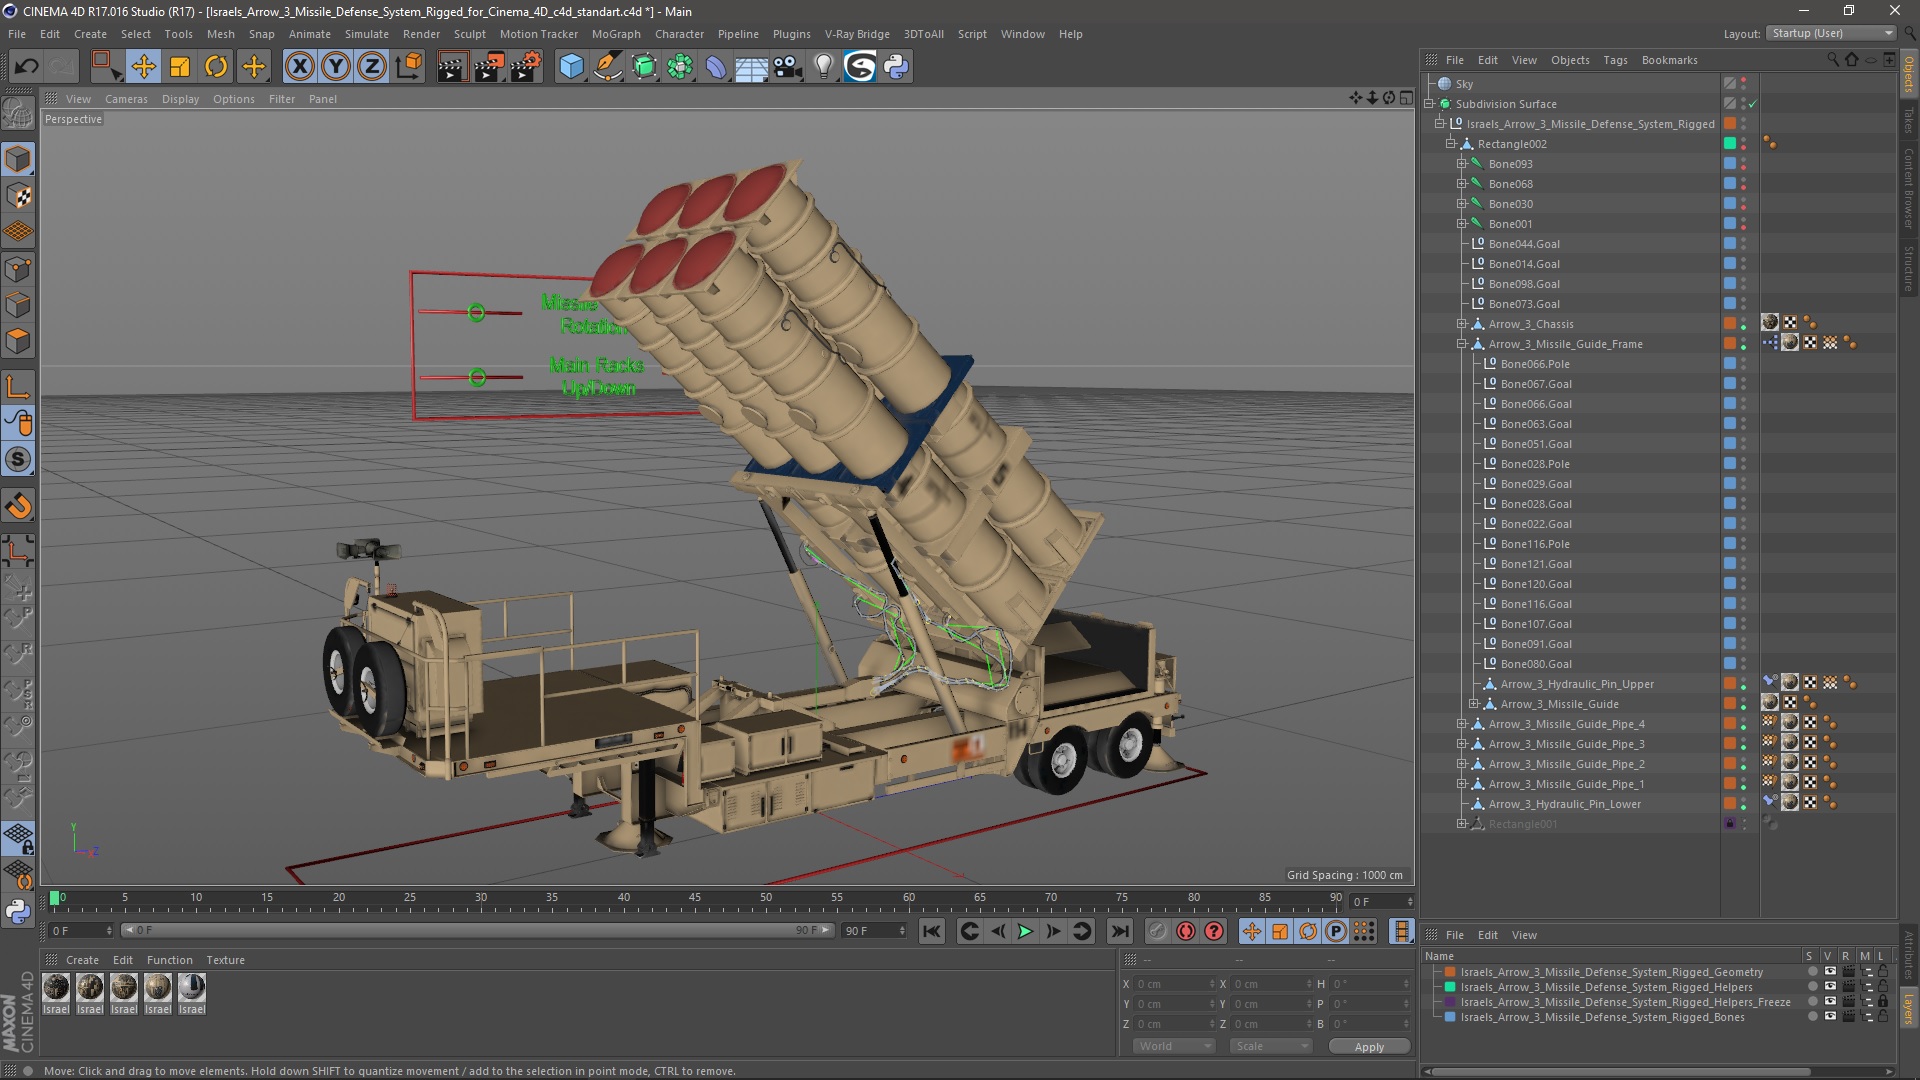
Task: Click the Apply button in coordinates
Action: click(x=1369, y=1047)
